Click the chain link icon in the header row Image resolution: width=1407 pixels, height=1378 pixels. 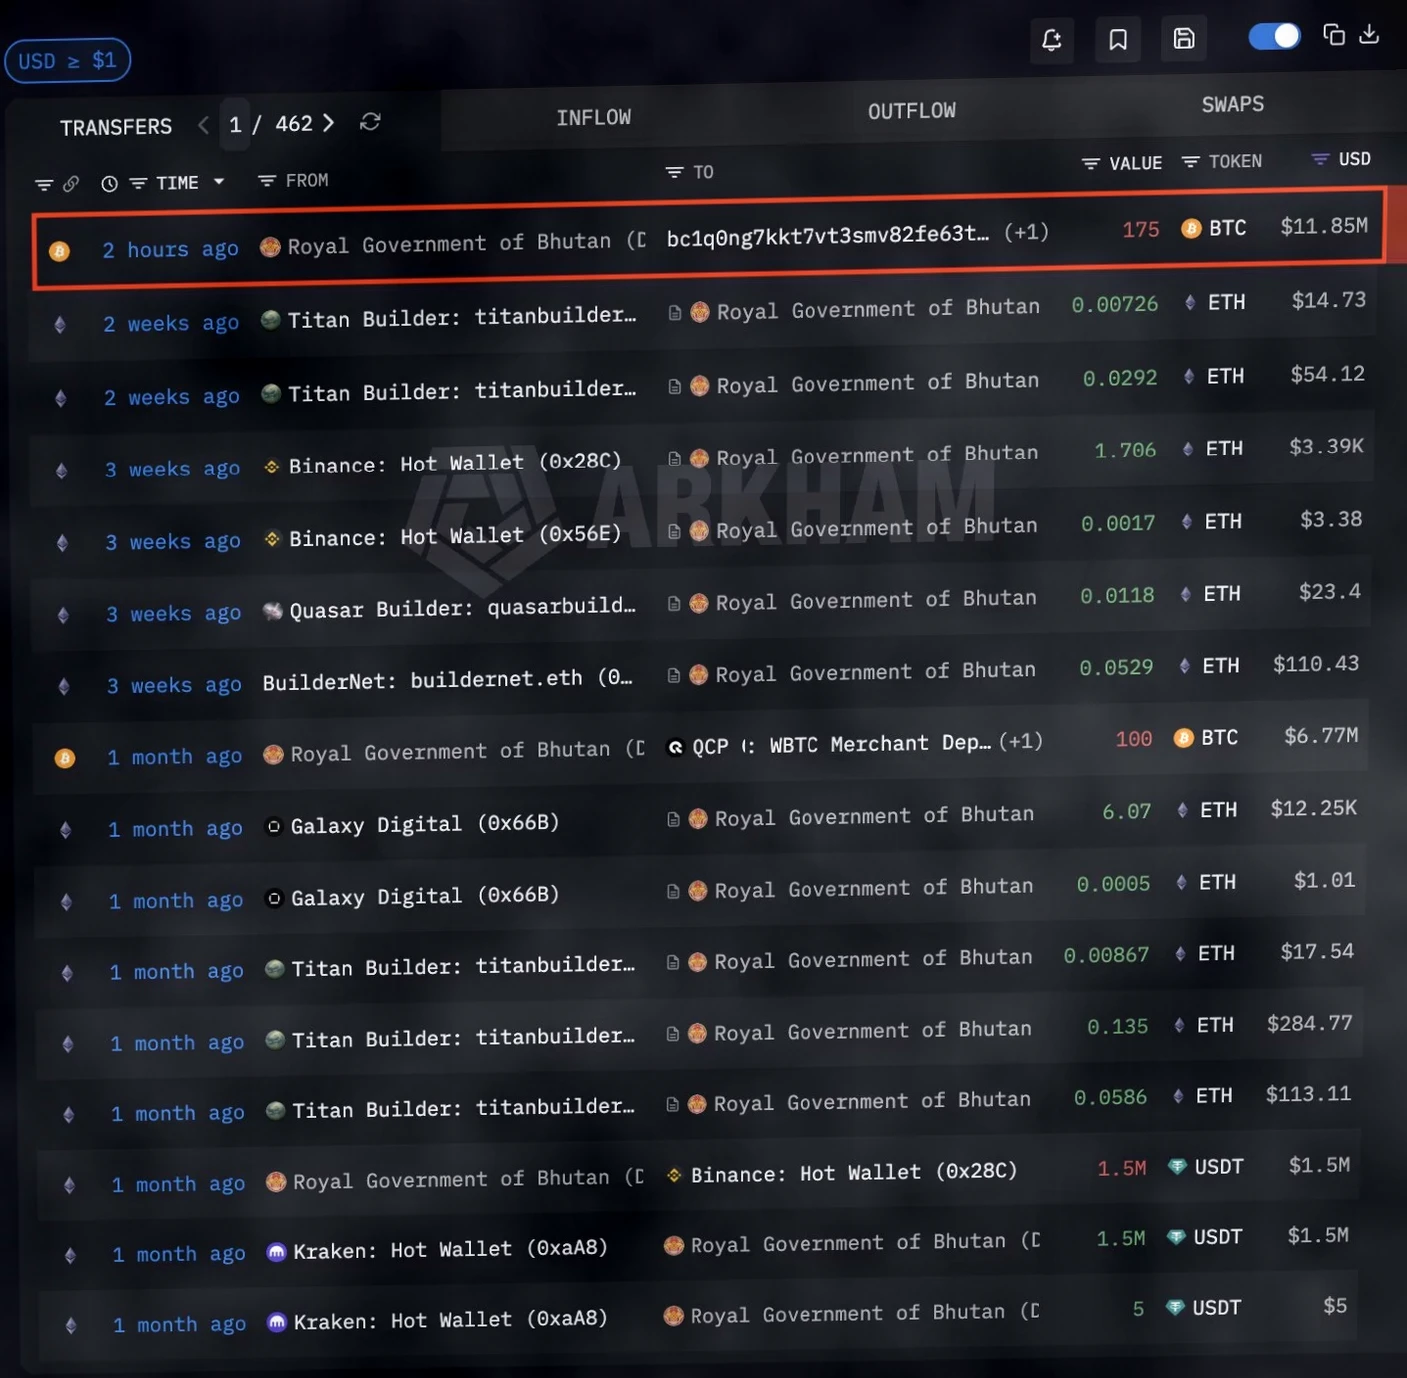click(x=71, y=184)
